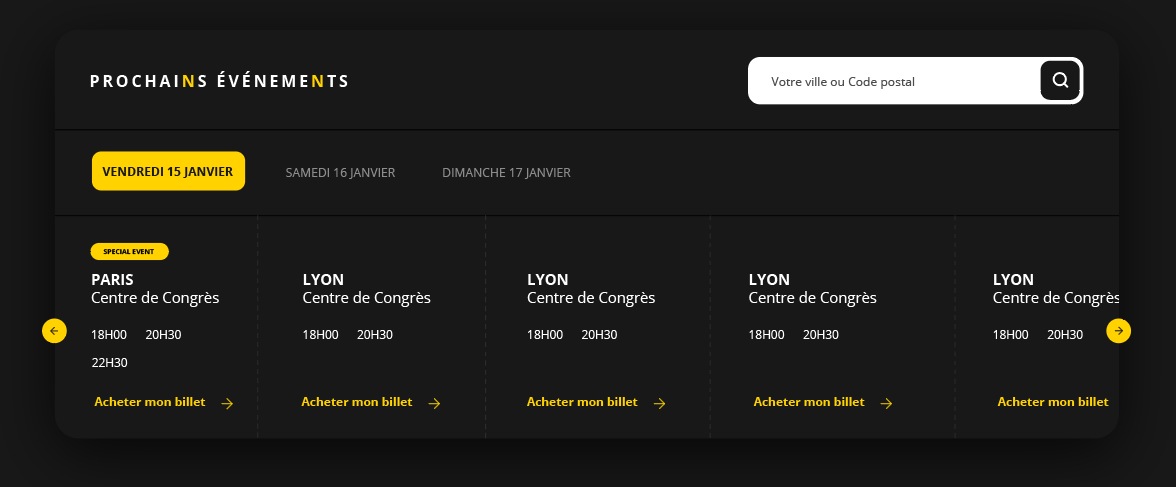Click the magnifying glass search button
The width and height of the screenshot is (1176, 487).
(x=1060, y=81)
